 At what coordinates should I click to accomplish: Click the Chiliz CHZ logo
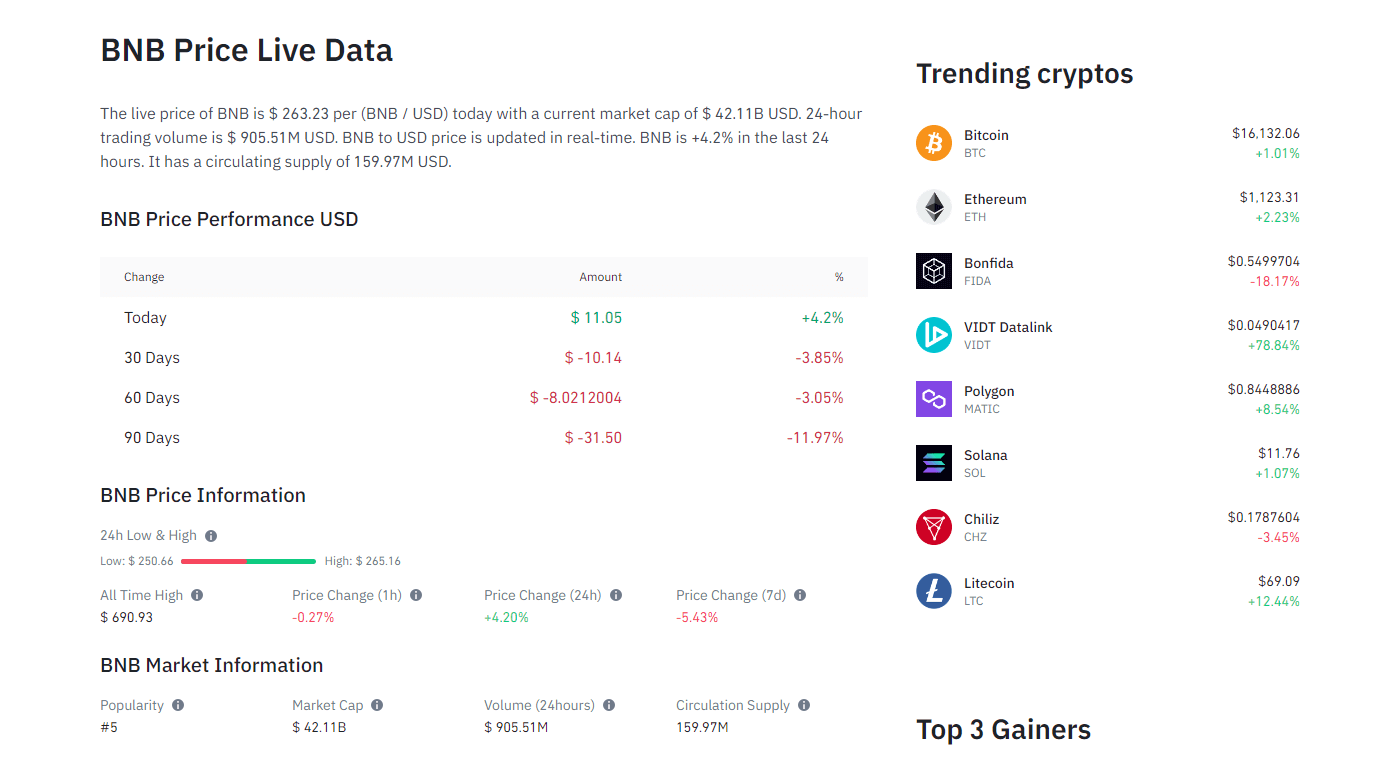[x=933, y=527]
